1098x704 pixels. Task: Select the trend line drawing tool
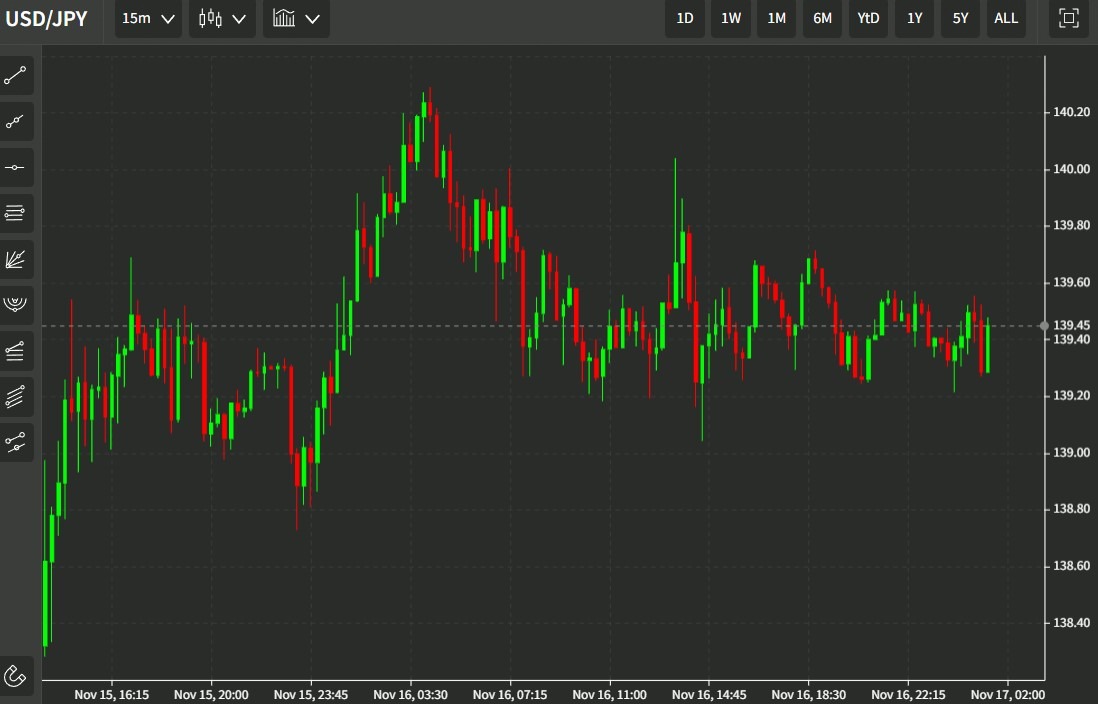coord(15,76)
